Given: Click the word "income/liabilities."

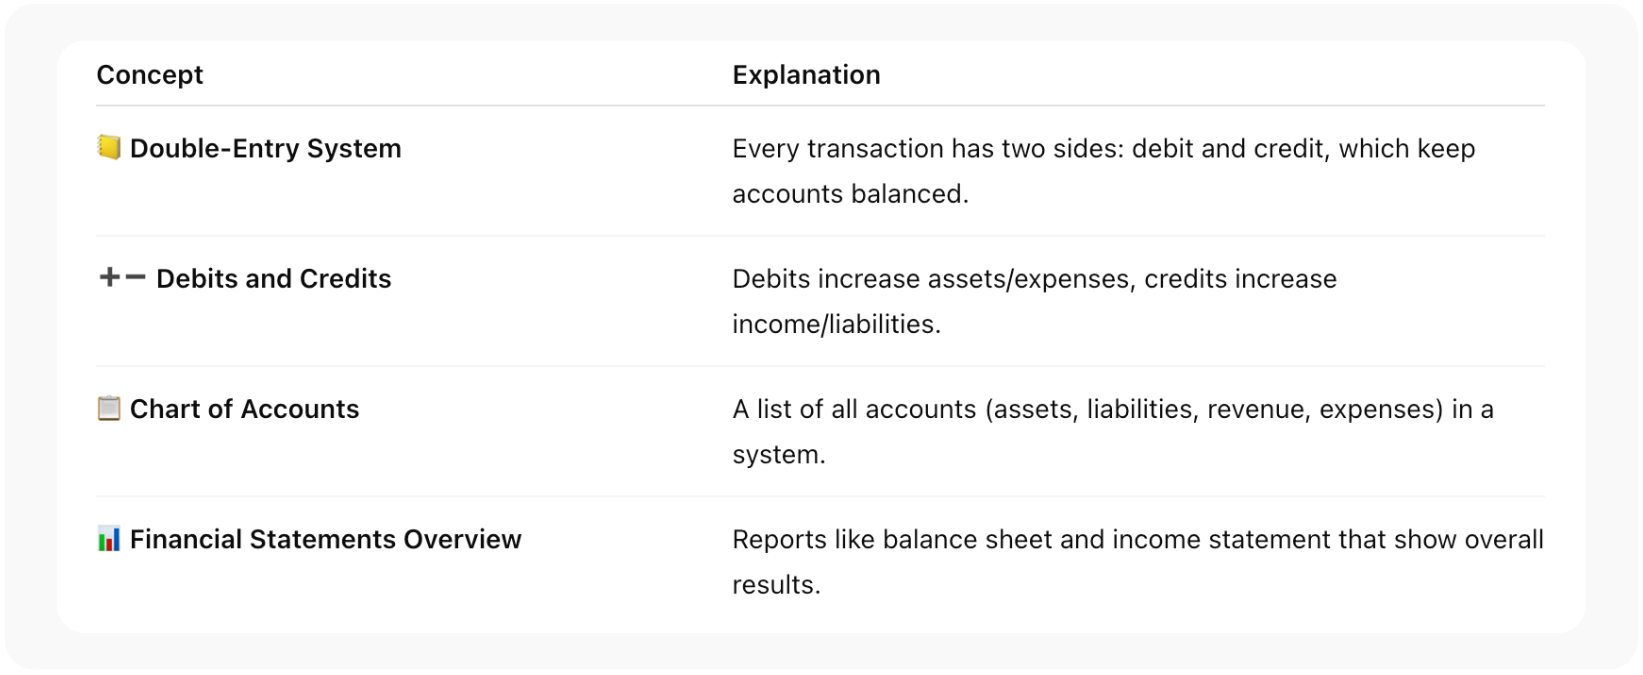Looking at the screenshot, I should click(836, 324).
